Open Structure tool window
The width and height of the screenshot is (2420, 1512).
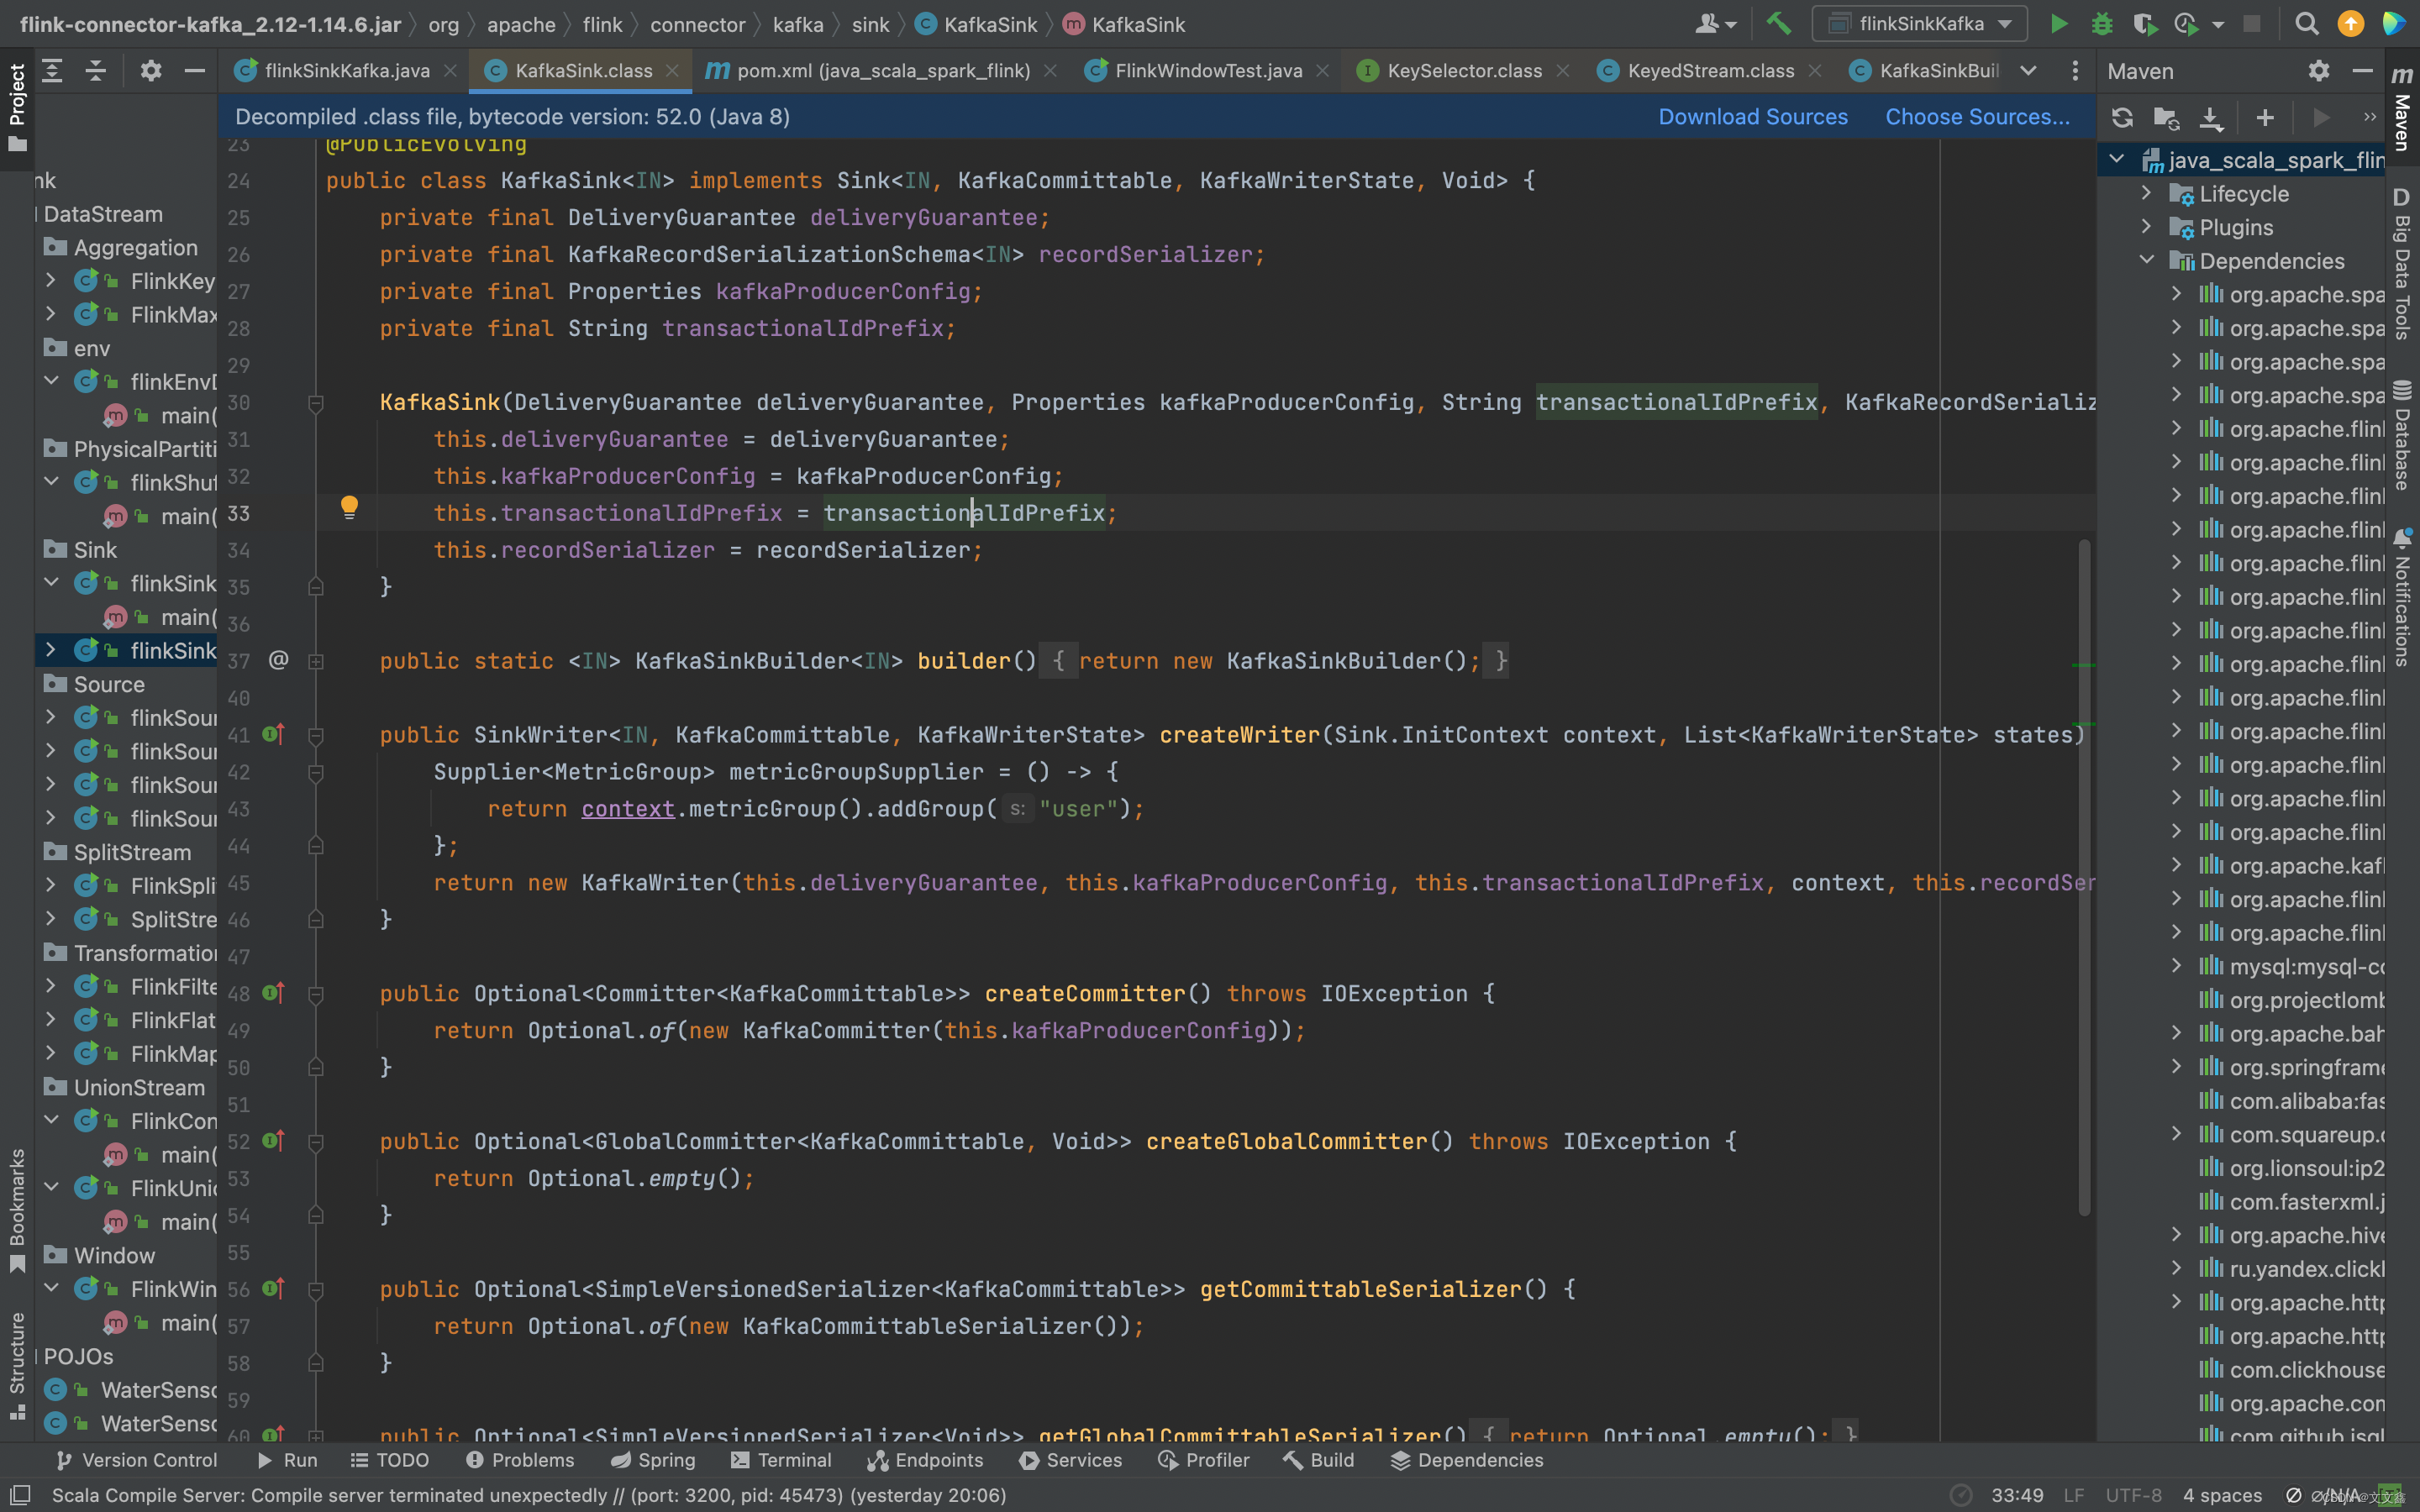click(17, 1365)
